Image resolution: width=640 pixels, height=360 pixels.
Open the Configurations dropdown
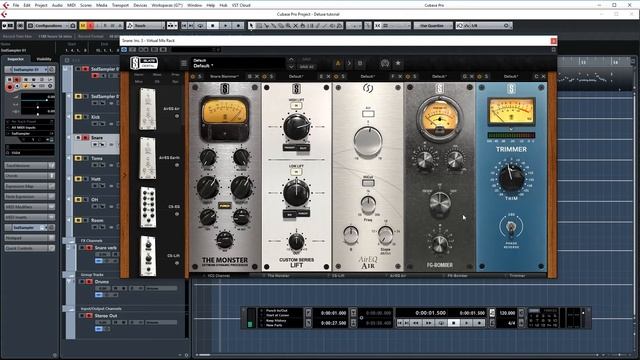coord(51,25)
